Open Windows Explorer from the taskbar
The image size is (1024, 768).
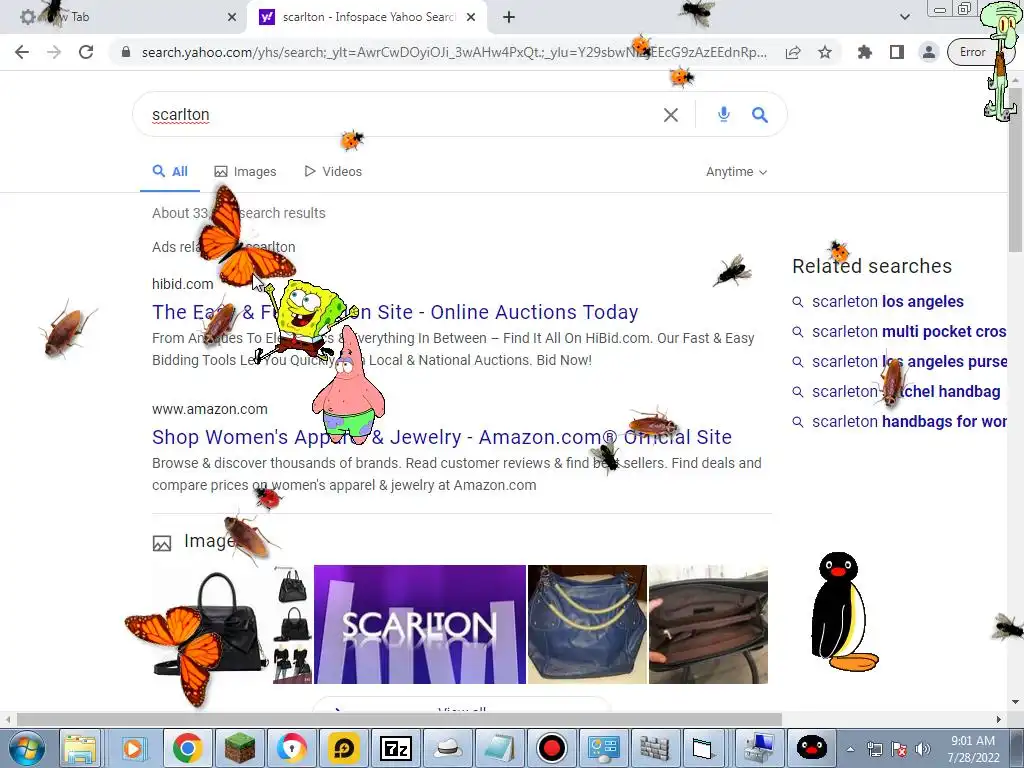(x=80, y=748)
